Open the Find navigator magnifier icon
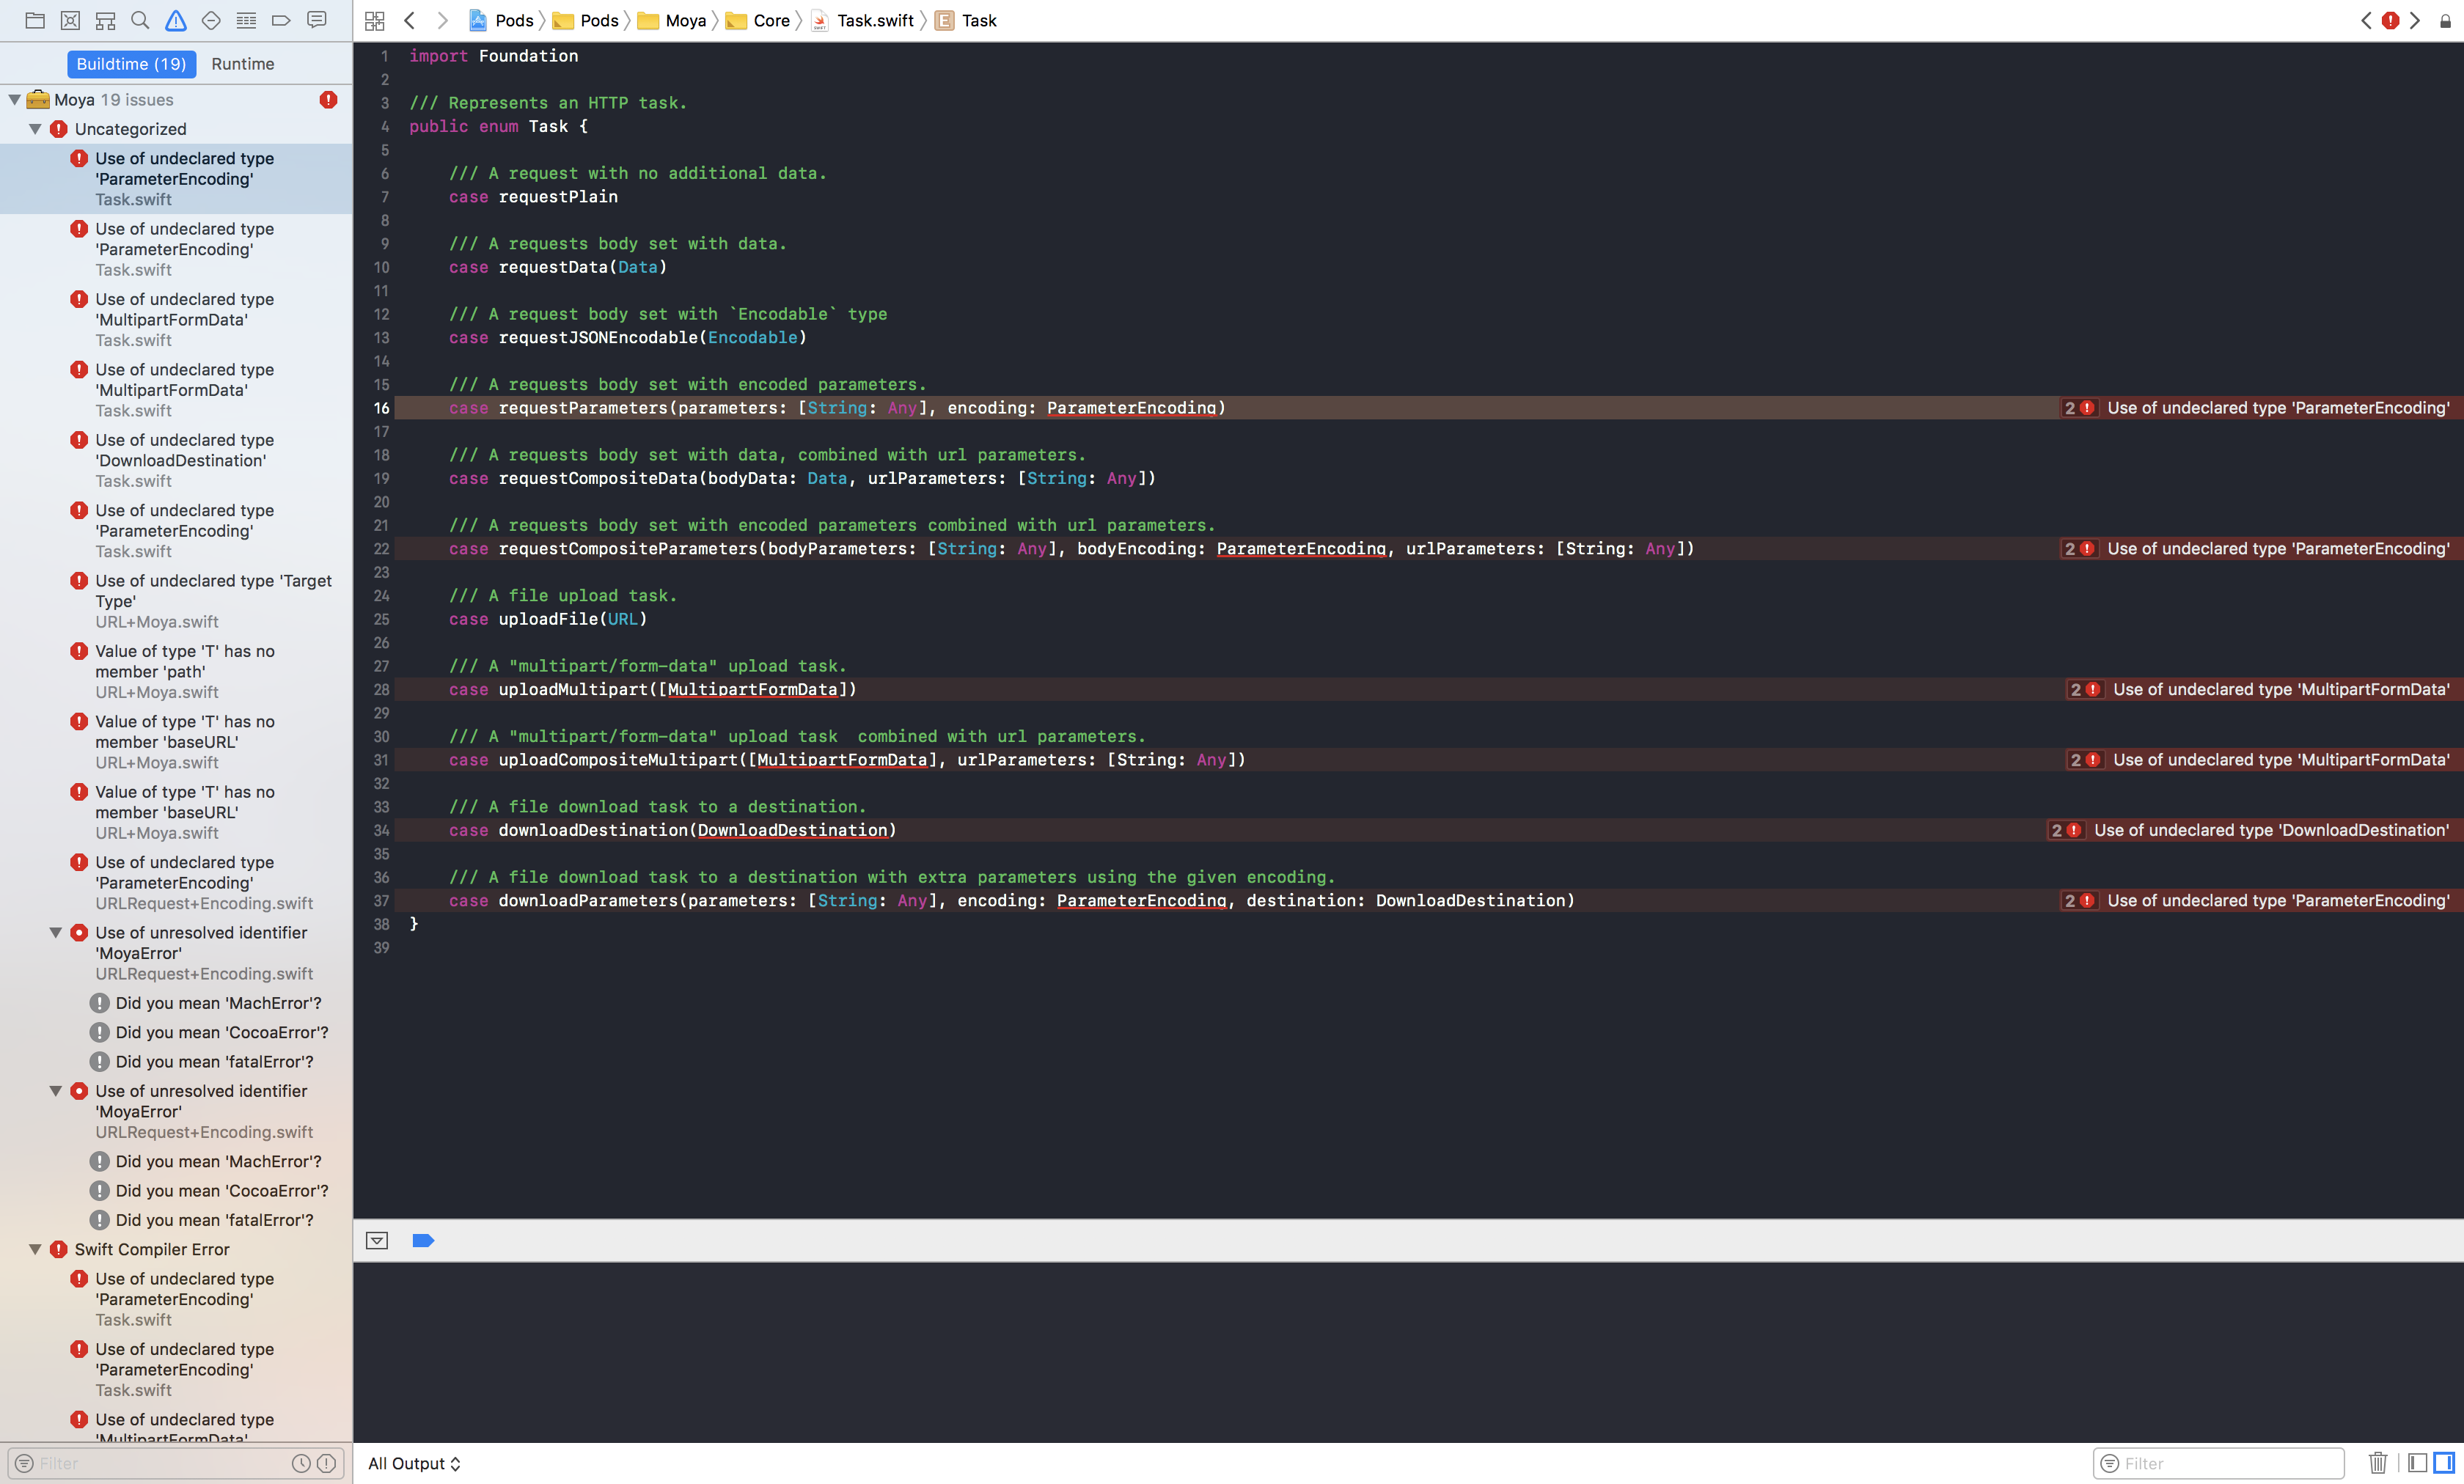2464x1484 pixels. point(140,20)
